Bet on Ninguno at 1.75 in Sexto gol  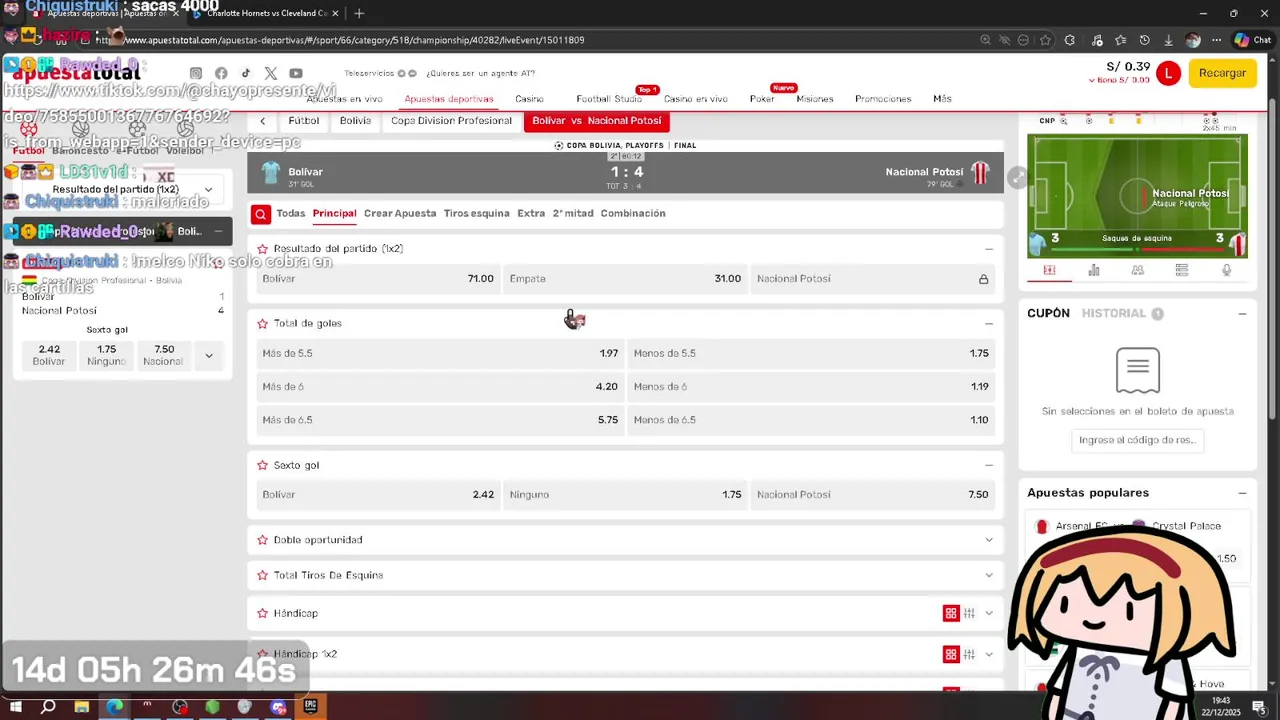pyautogui.click(x=625, y=495)
